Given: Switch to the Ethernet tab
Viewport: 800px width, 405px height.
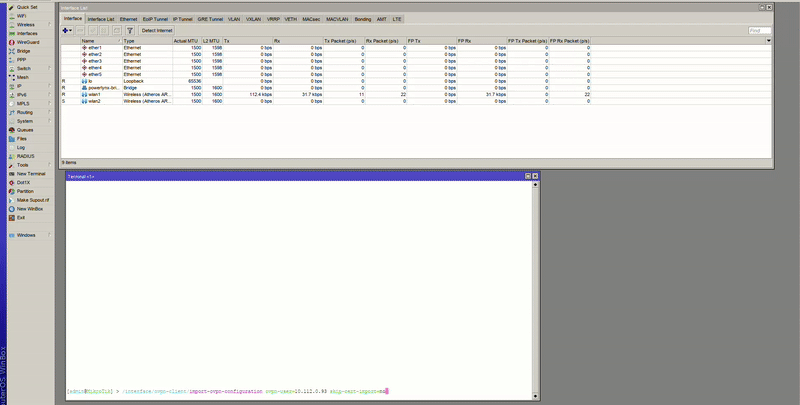Looking at the screenshot, I should (x=129, y=19).
